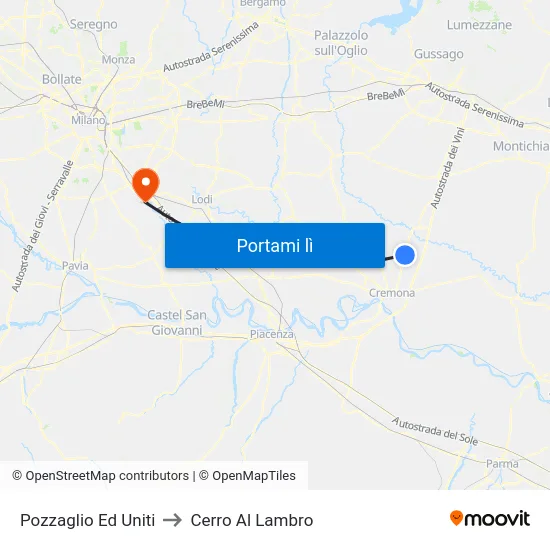
Task: Click the Cremona city label
Action: 392,293
